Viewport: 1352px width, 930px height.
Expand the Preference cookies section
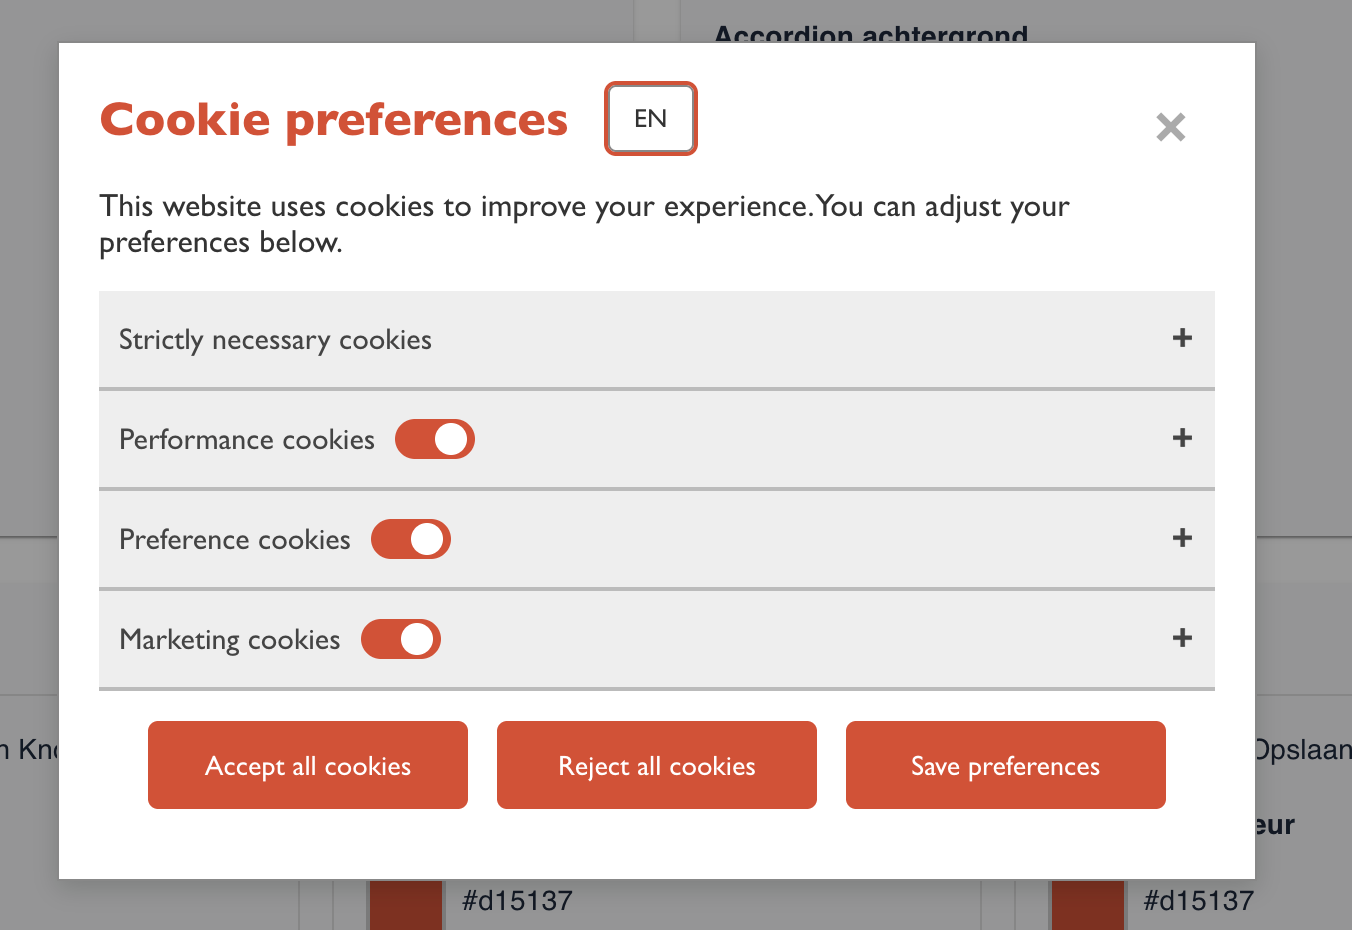coord(1182,538)
